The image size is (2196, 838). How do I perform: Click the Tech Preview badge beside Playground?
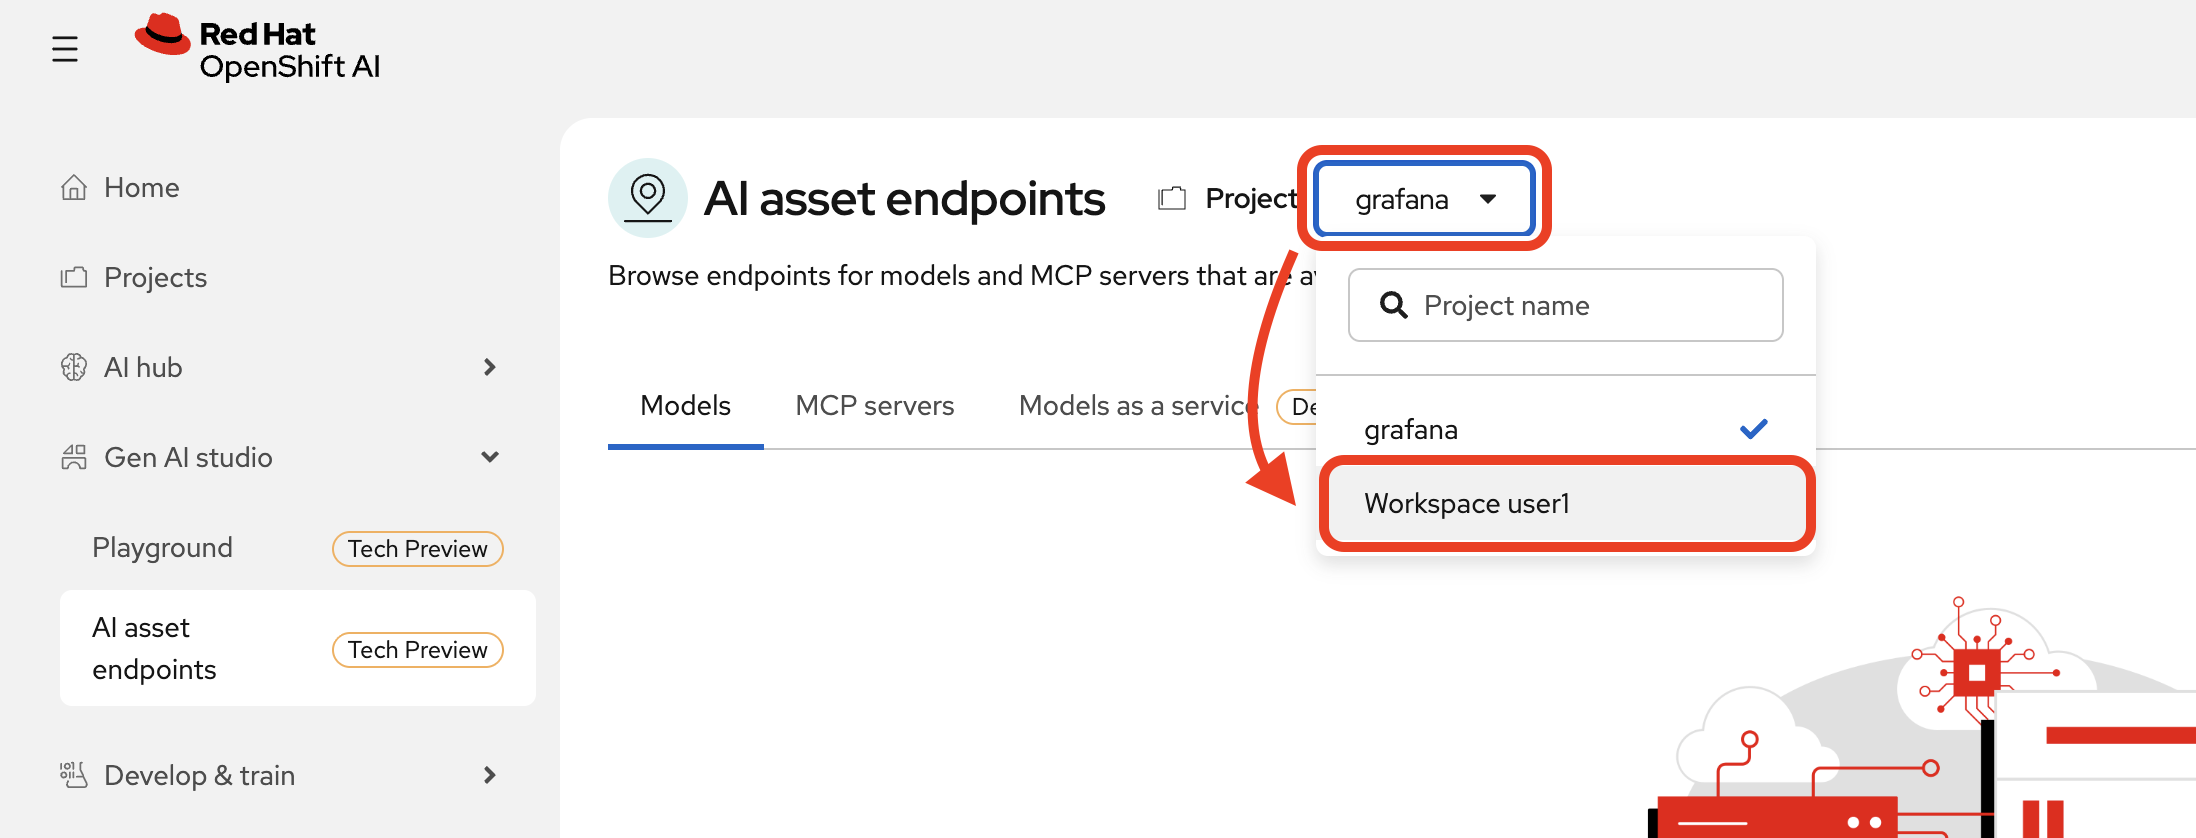pyautogui.click(x=418, y=548)
